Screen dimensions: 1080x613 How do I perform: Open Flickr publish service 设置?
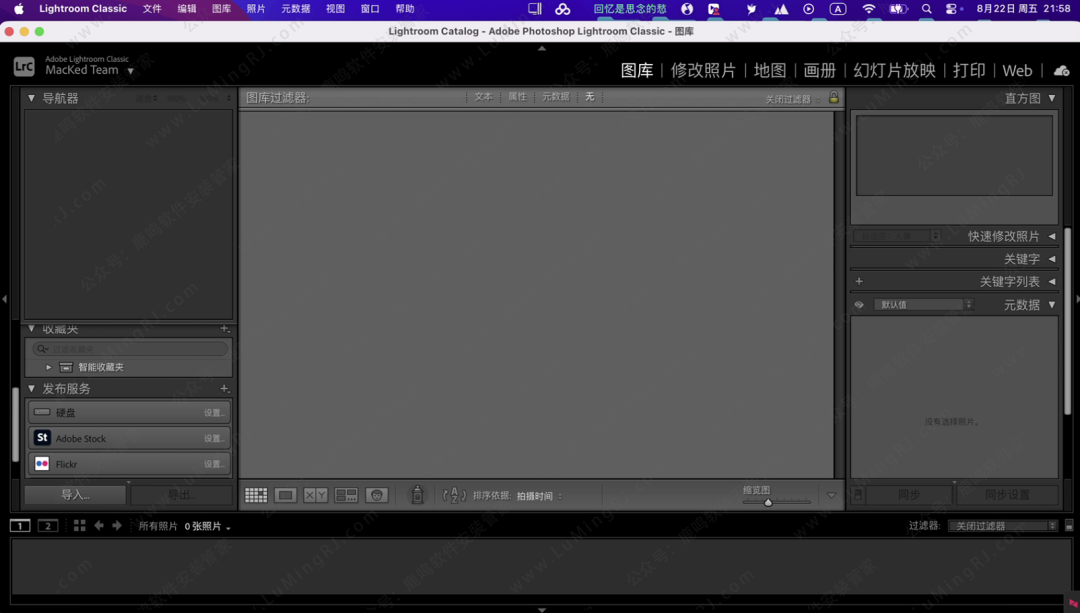214,463
